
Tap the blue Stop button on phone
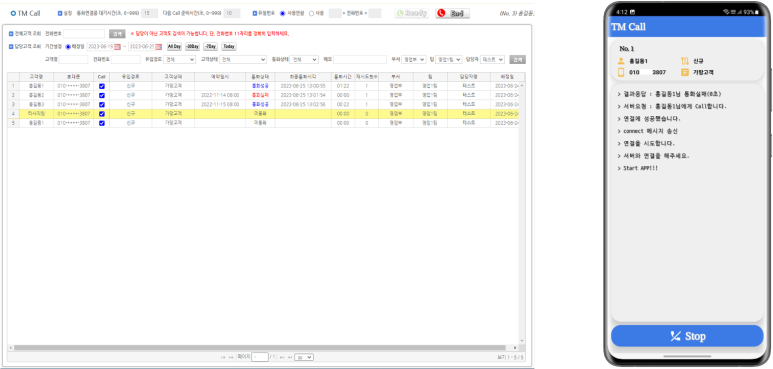[687, 336]
